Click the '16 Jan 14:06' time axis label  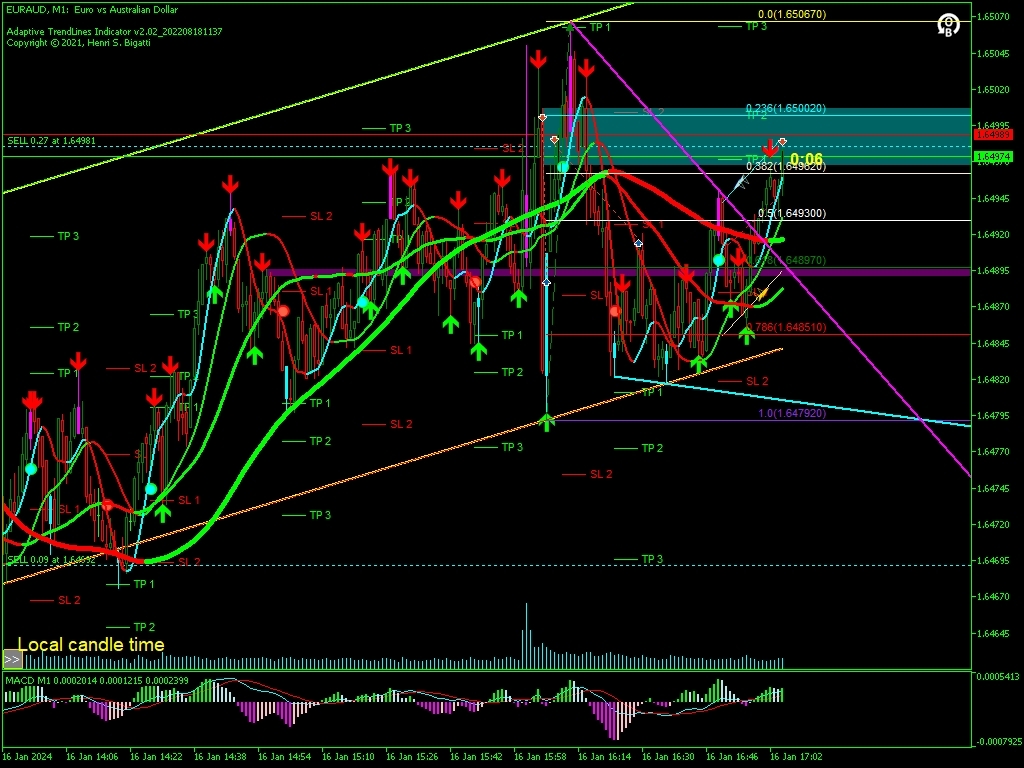tap(92, 757)
